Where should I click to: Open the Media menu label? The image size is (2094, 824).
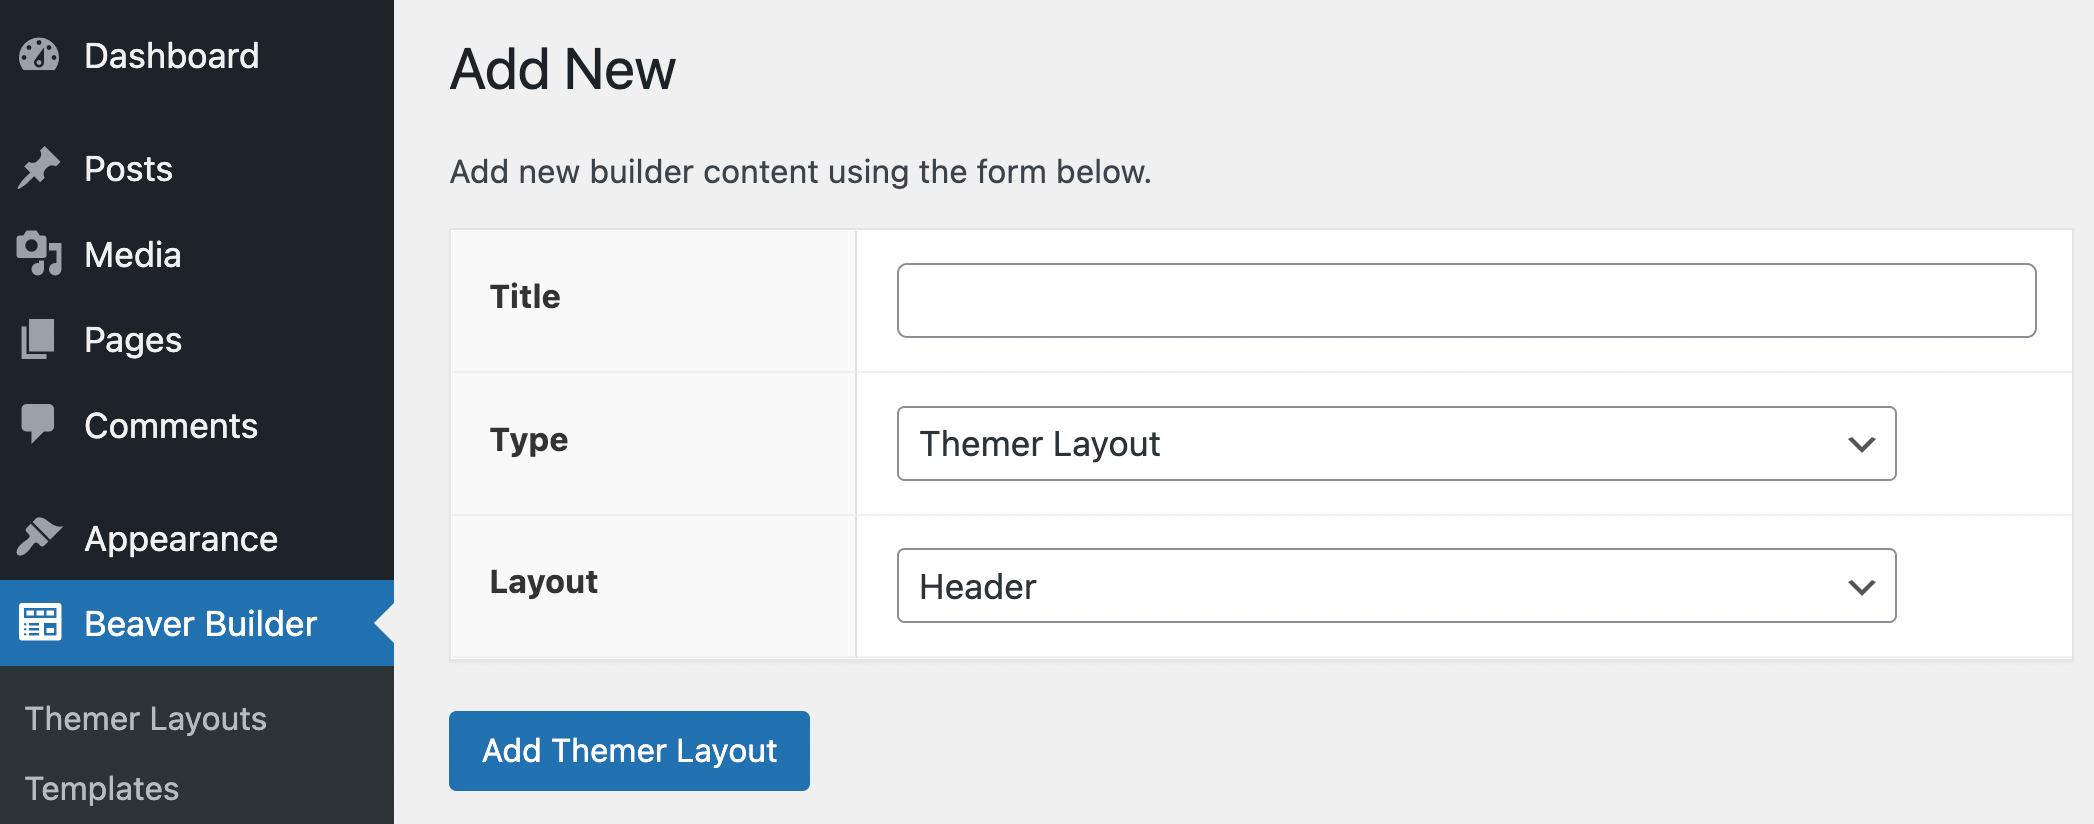point(133,255)
